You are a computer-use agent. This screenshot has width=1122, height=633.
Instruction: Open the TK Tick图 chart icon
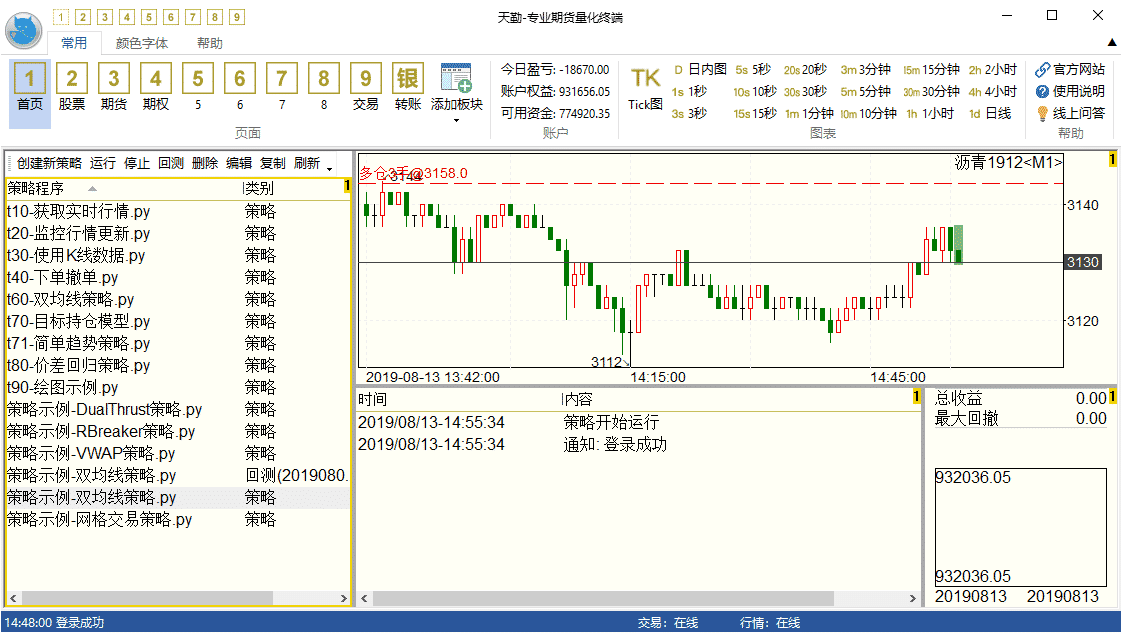click(x=645, y=78)
